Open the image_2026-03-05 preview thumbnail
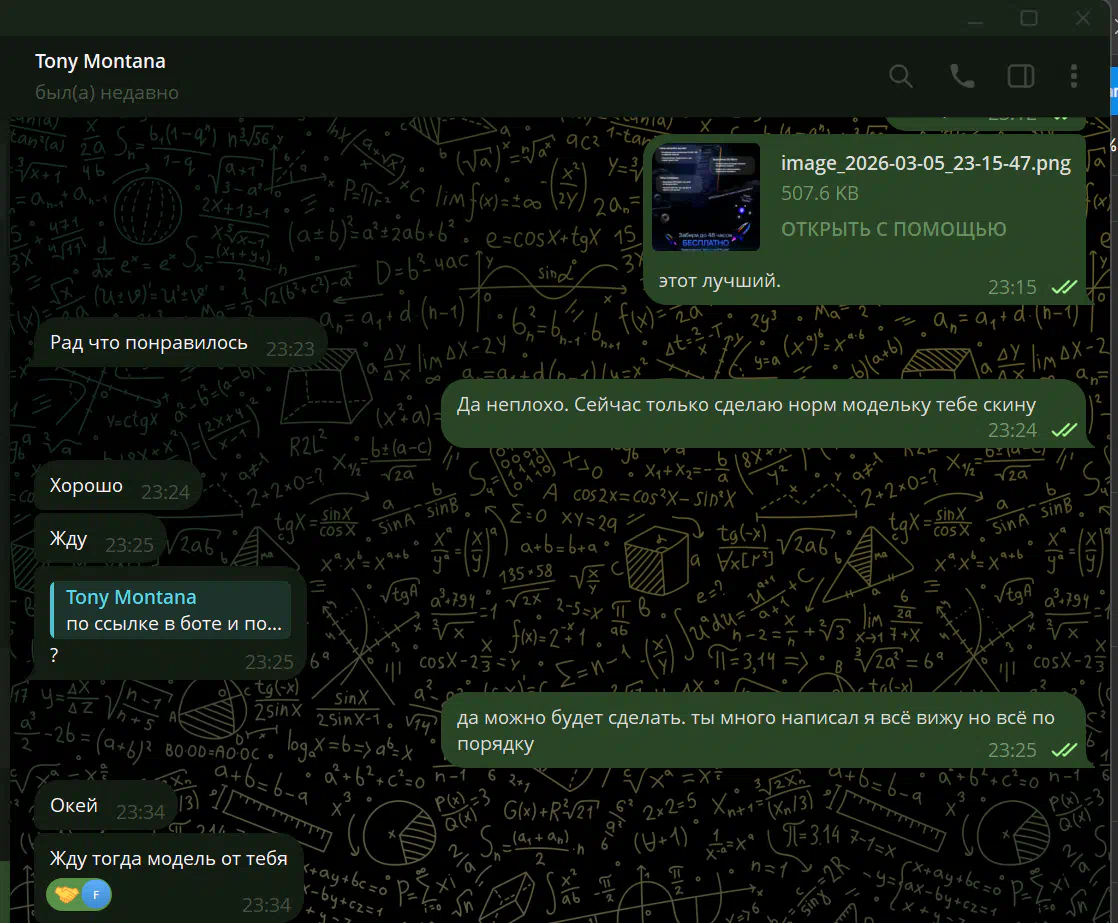This screenshot has width=1118, height=923. point(706,197)
